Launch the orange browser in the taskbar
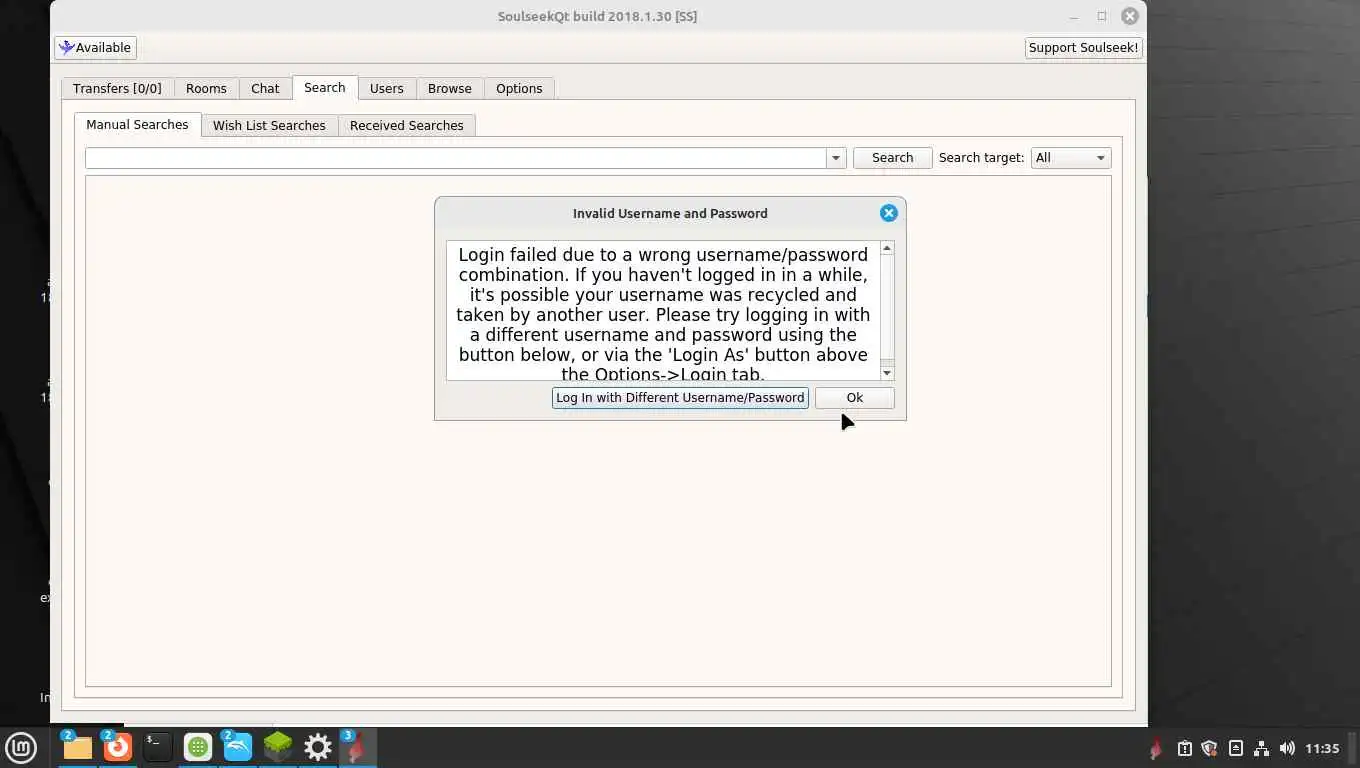Screen dimensions: 1360x768 point(118,747)
